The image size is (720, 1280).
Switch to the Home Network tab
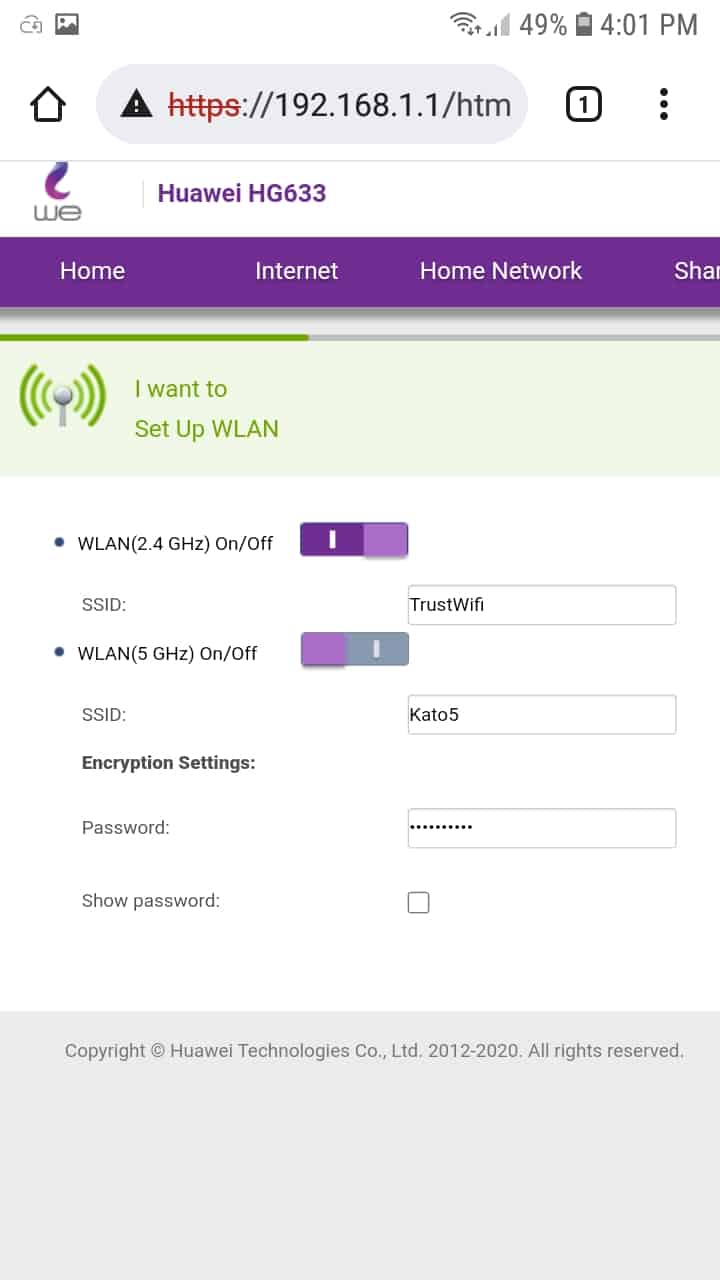pos(500,271)
